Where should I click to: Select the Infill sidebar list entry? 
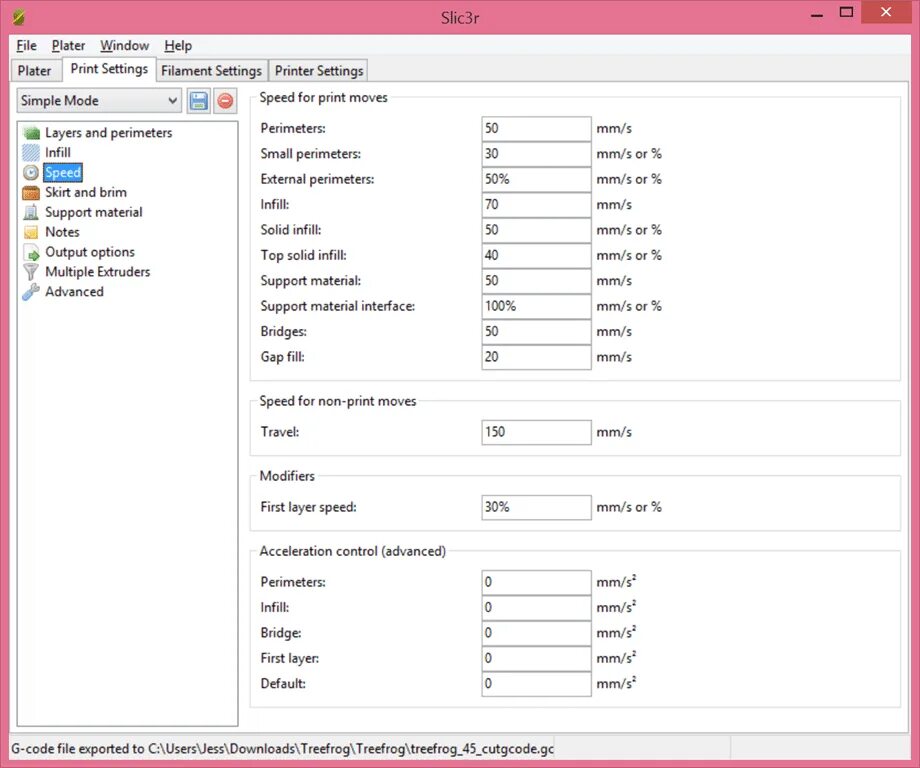pos(58,153)
